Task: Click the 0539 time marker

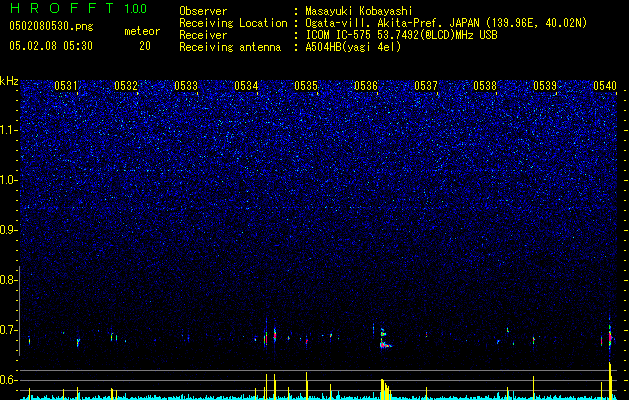Action: click(x=545, y=86)
